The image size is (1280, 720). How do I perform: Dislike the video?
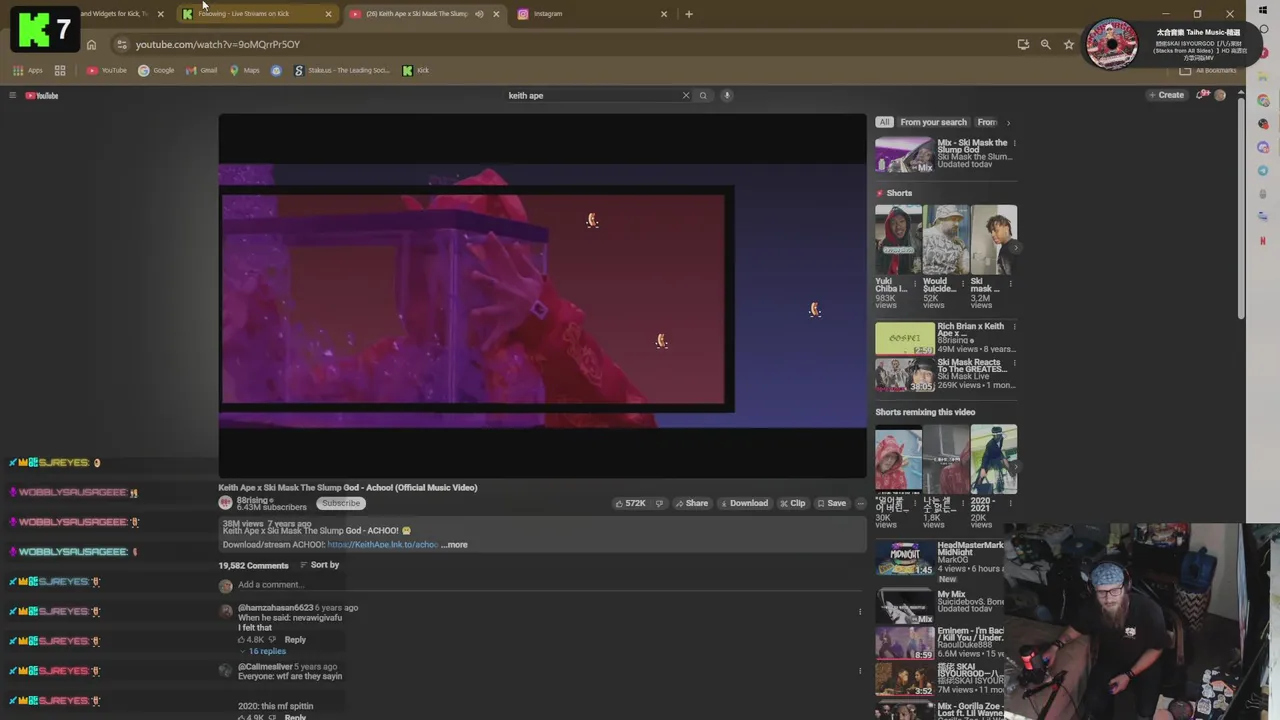(x=659, y=503)
